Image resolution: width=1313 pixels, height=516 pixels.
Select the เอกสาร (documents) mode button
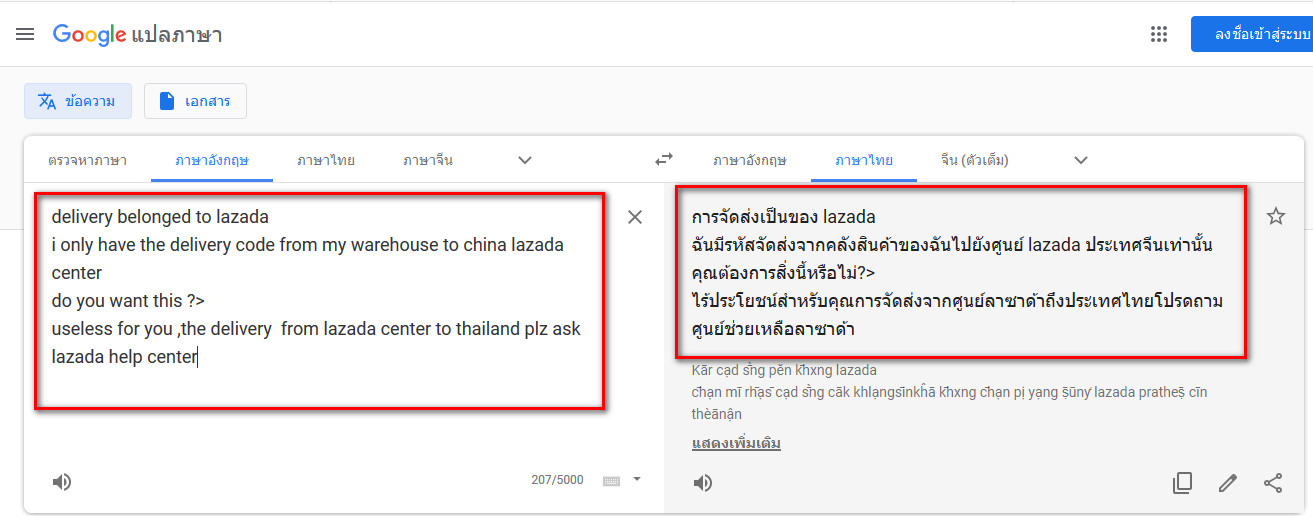(x=195, y=101)
